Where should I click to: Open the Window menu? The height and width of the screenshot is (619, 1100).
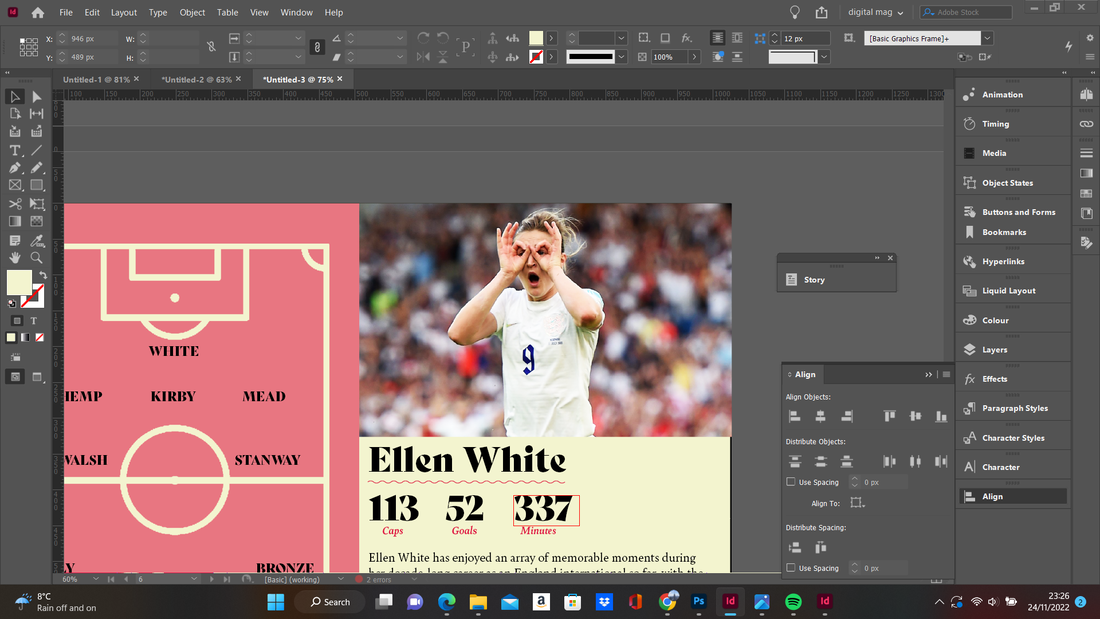tap(297, 13)
